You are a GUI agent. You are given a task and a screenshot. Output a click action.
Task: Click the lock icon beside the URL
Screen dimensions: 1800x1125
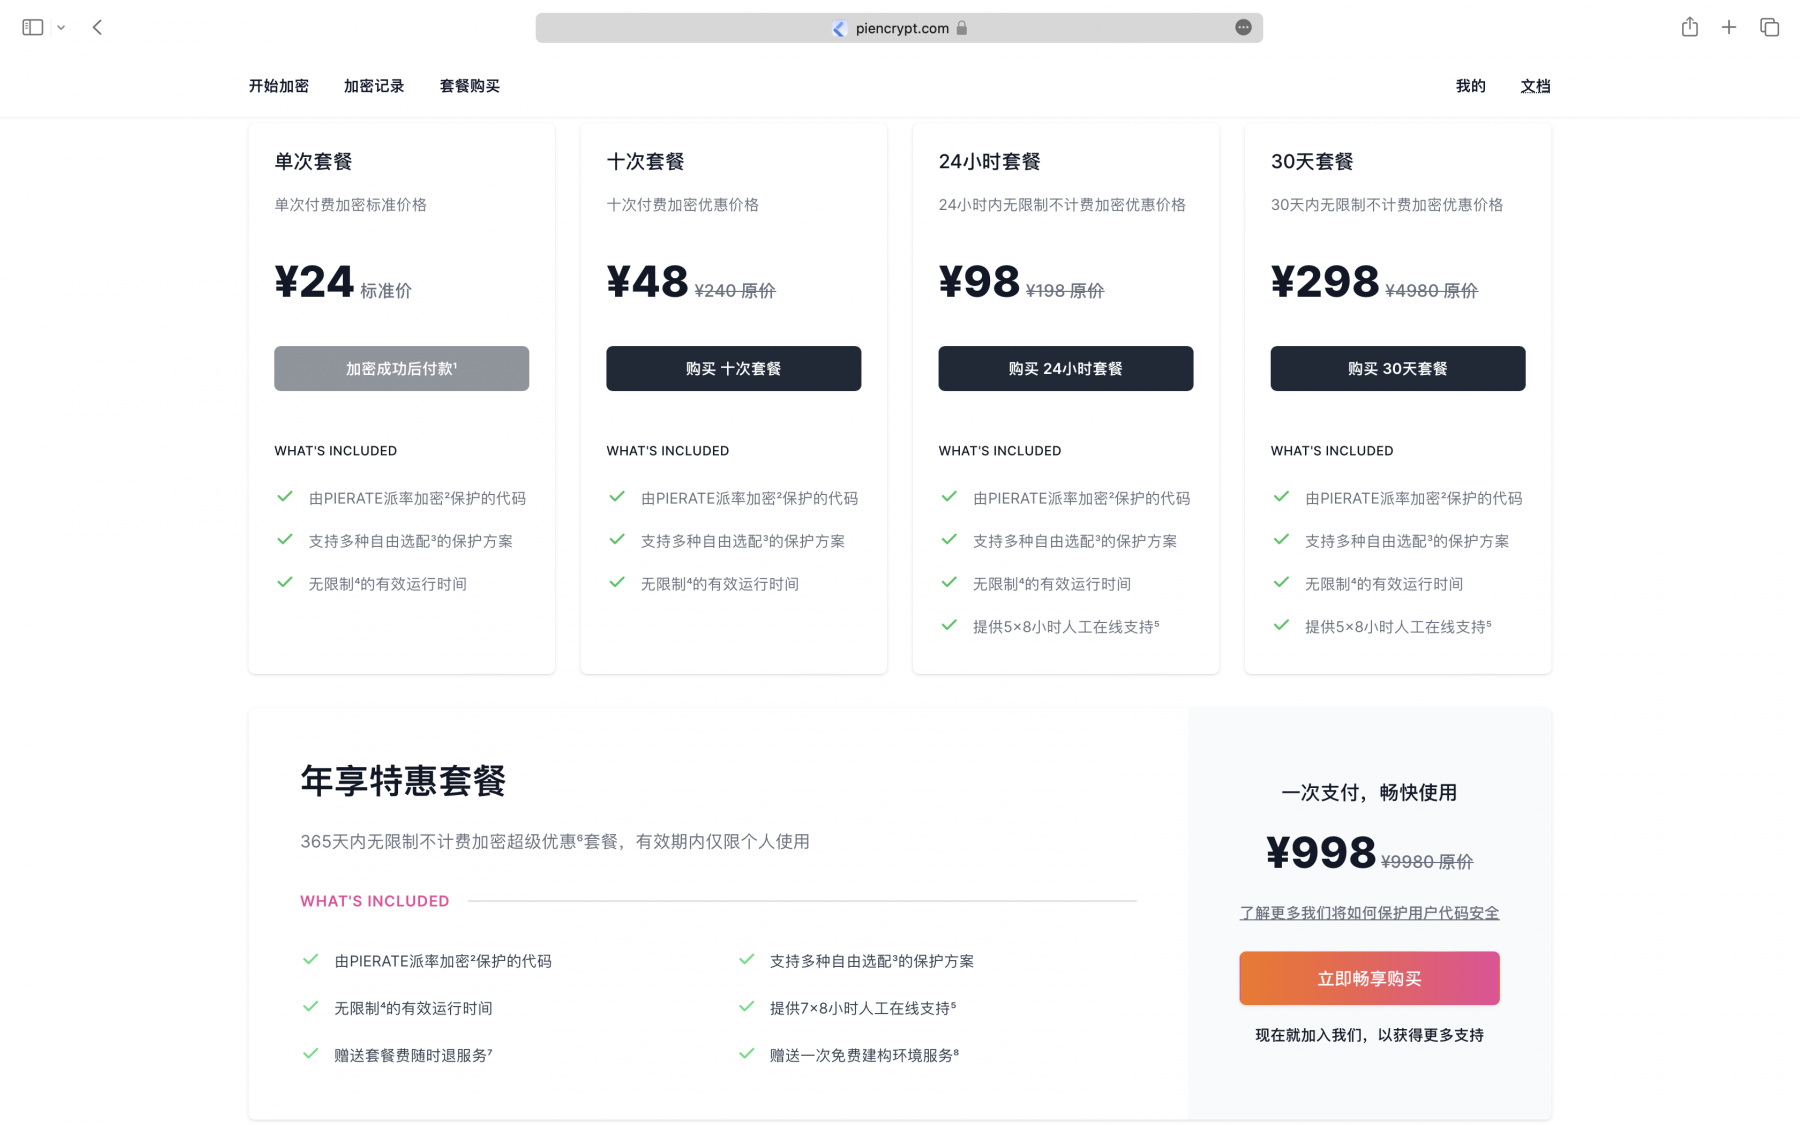click(962, 28)
